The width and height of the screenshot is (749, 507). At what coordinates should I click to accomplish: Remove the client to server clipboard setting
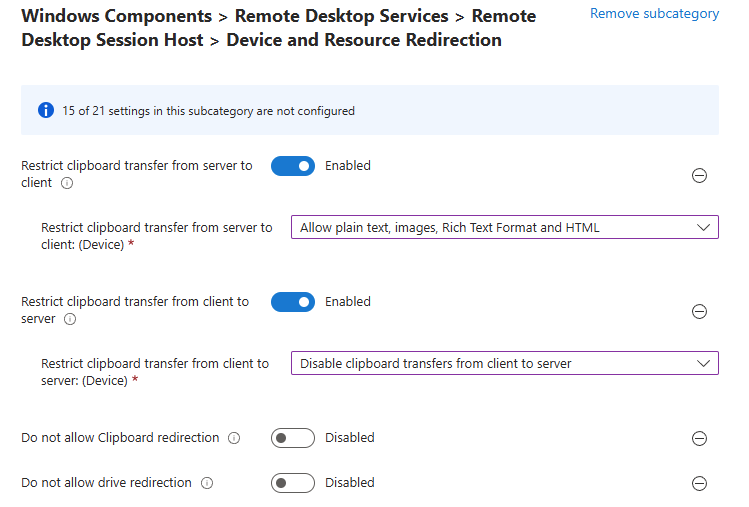click(700, 311)
